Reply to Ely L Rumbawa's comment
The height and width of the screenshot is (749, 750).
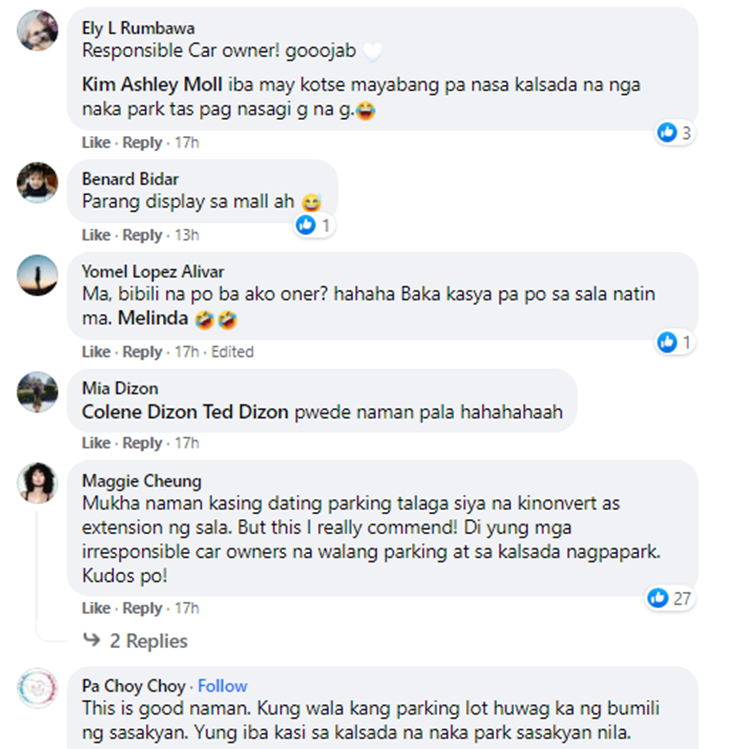point(142,143)
